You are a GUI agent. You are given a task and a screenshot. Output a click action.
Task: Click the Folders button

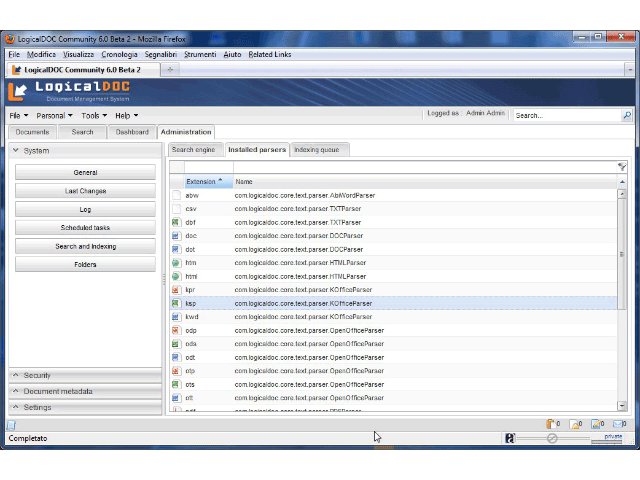point(85,264)
